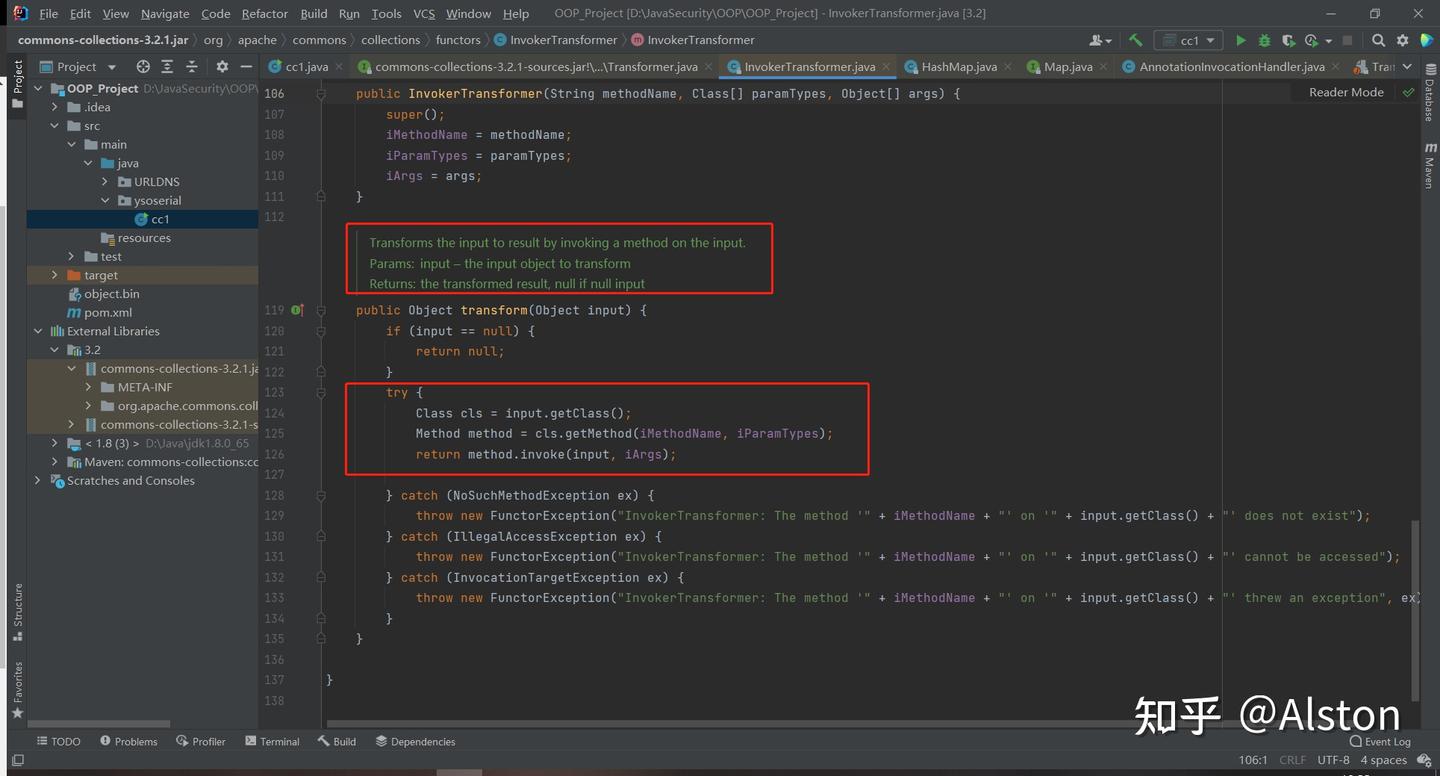The image size is (1440, 776).
Task: Expand the URLDNS package node
Action: 105,182
